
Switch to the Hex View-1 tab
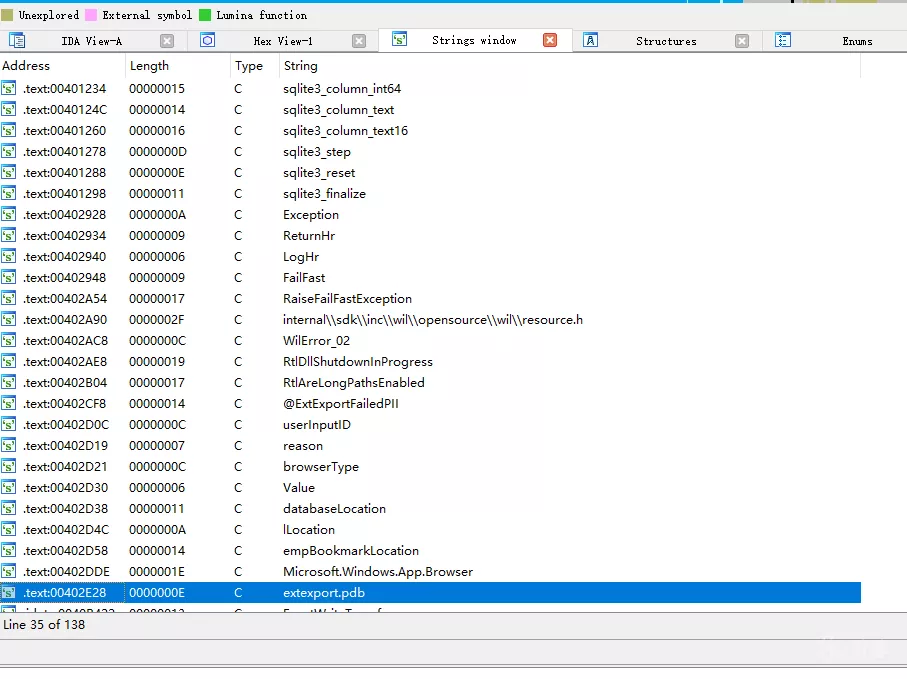283,41
